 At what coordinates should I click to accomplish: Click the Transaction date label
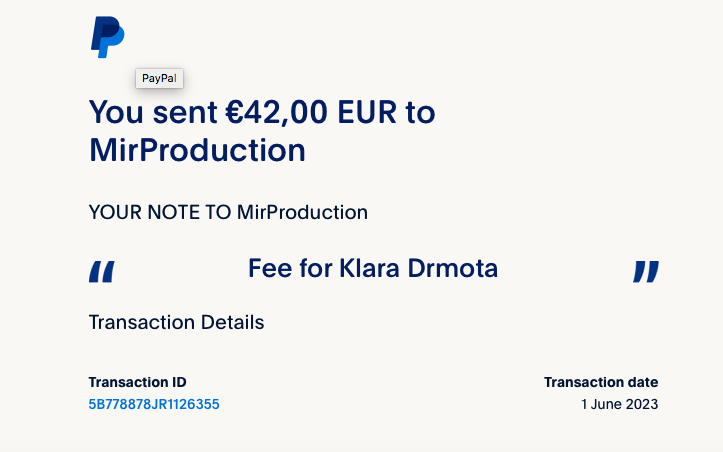click(601, 382)
